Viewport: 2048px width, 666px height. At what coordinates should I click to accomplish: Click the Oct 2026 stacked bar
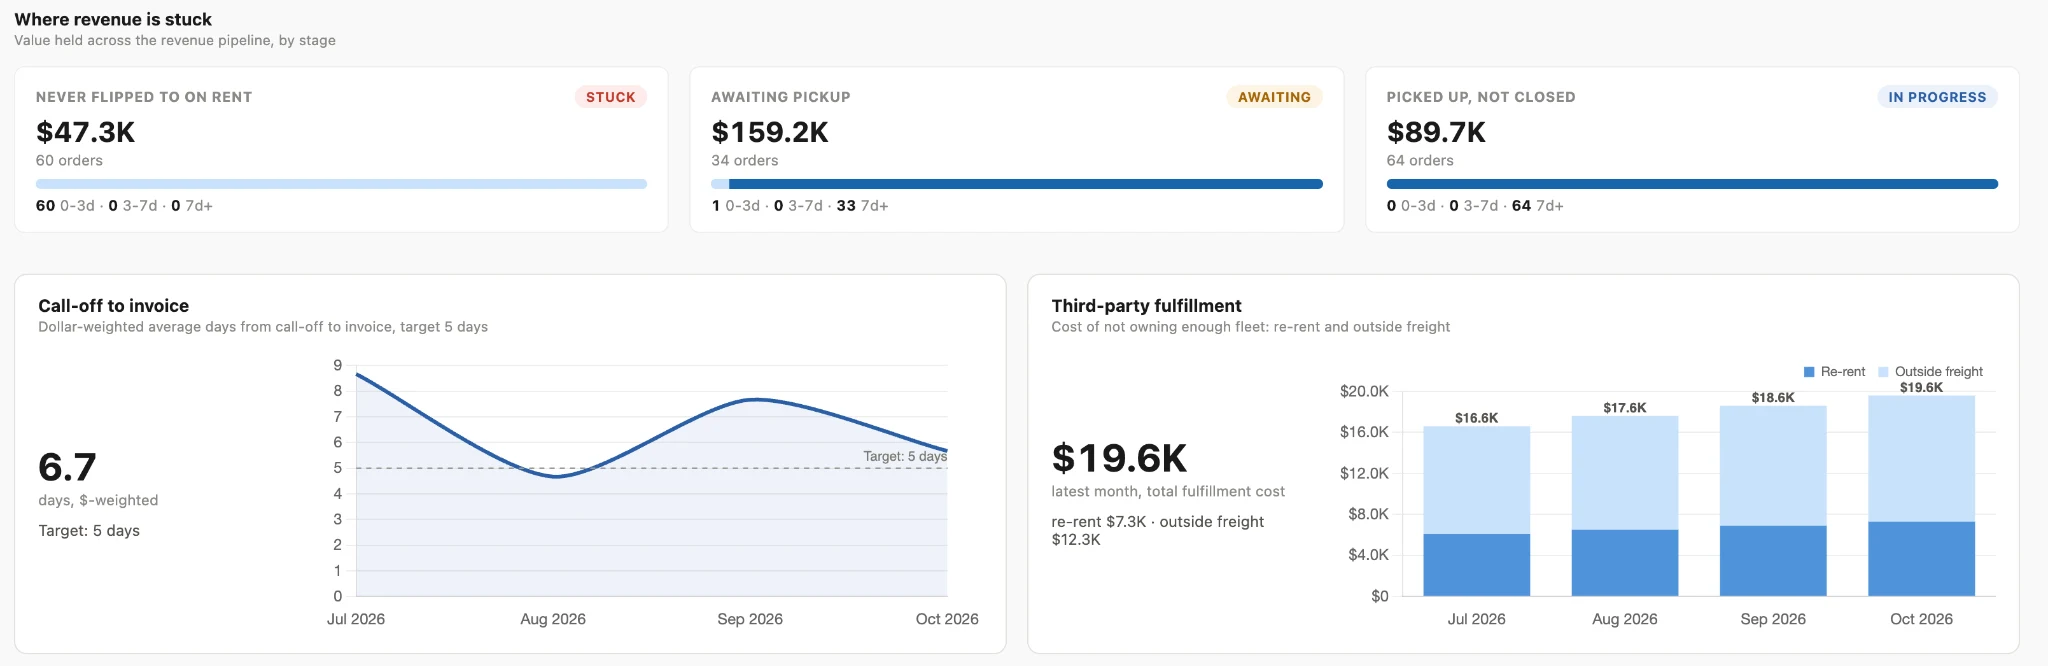[1921, 496]
